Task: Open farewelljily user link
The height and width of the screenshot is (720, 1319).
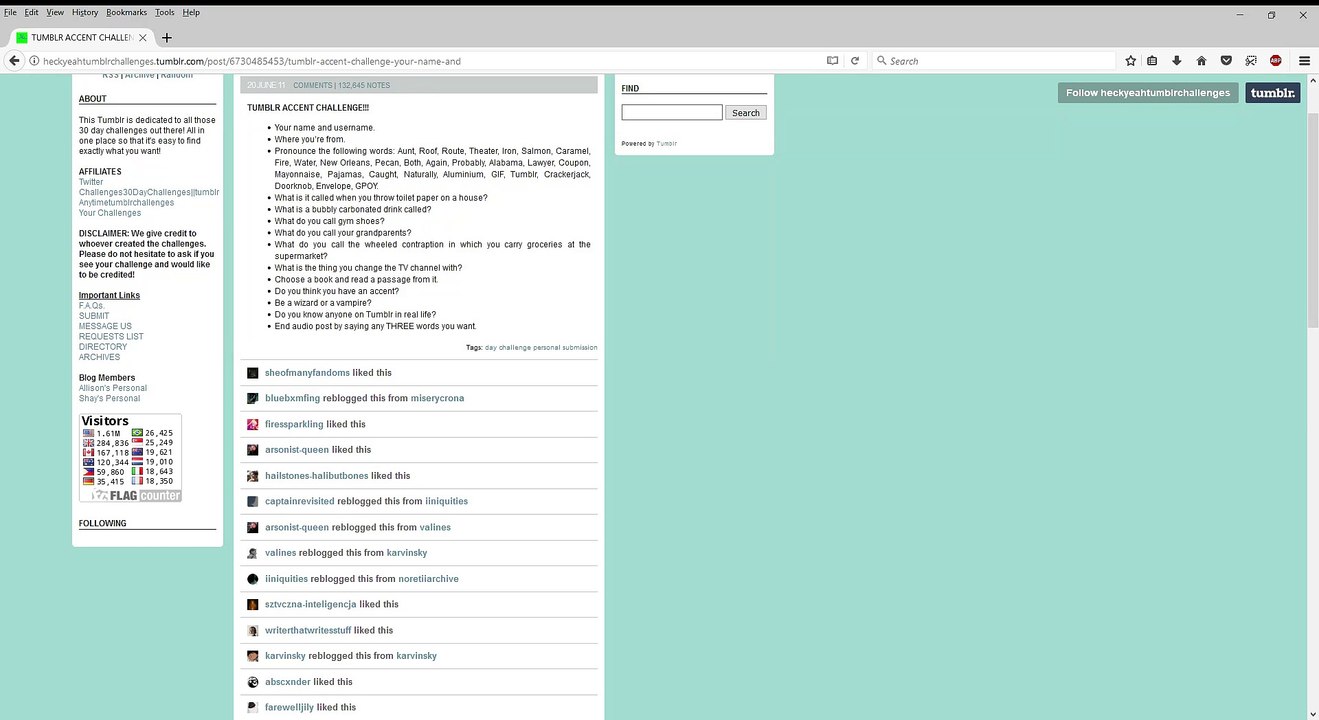Action: tap(290, 708)
